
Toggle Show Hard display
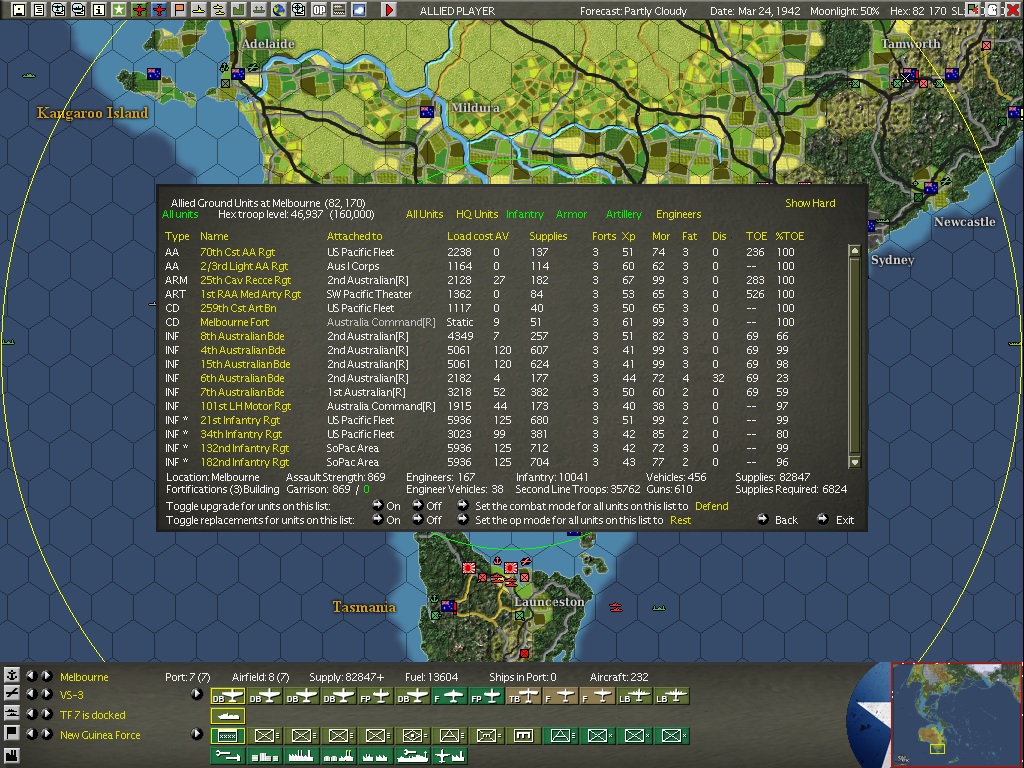(810, 203)
